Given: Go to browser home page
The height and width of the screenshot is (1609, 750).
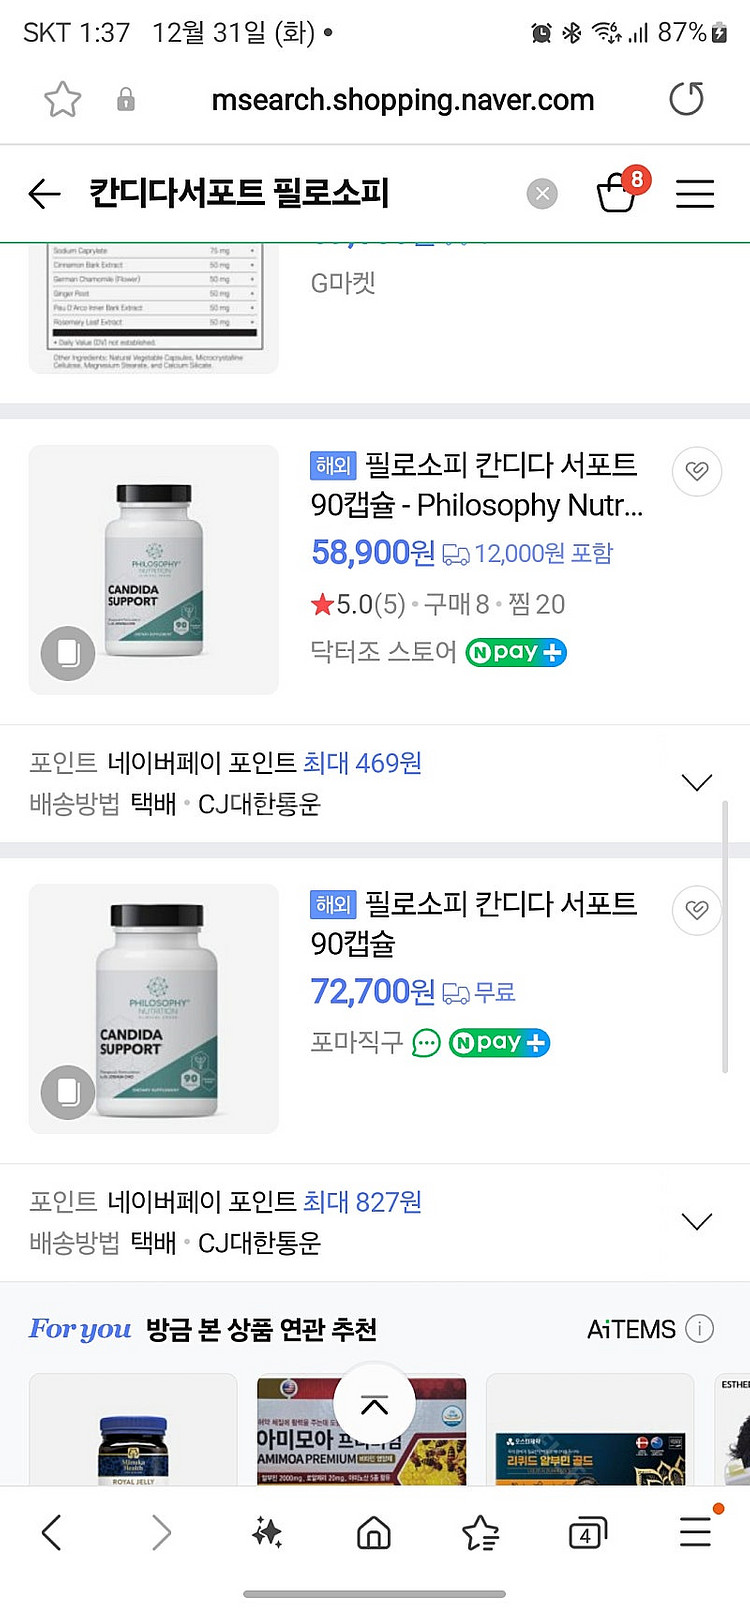Looking at the screenshot, I should 374,1532.
